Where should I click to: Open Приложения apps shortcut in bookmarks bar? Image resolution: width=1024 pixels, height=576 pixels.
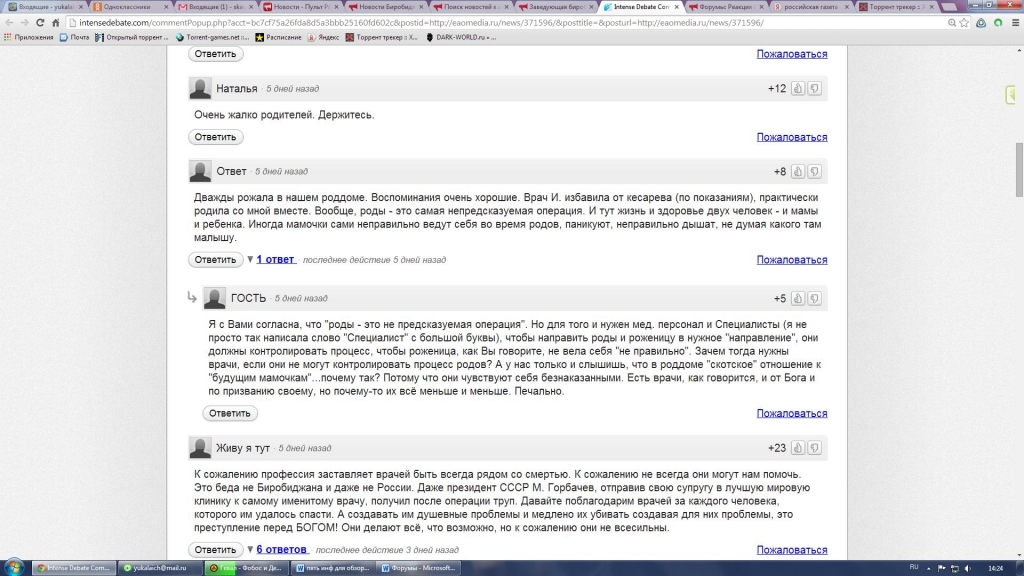[x=29, y=37]
